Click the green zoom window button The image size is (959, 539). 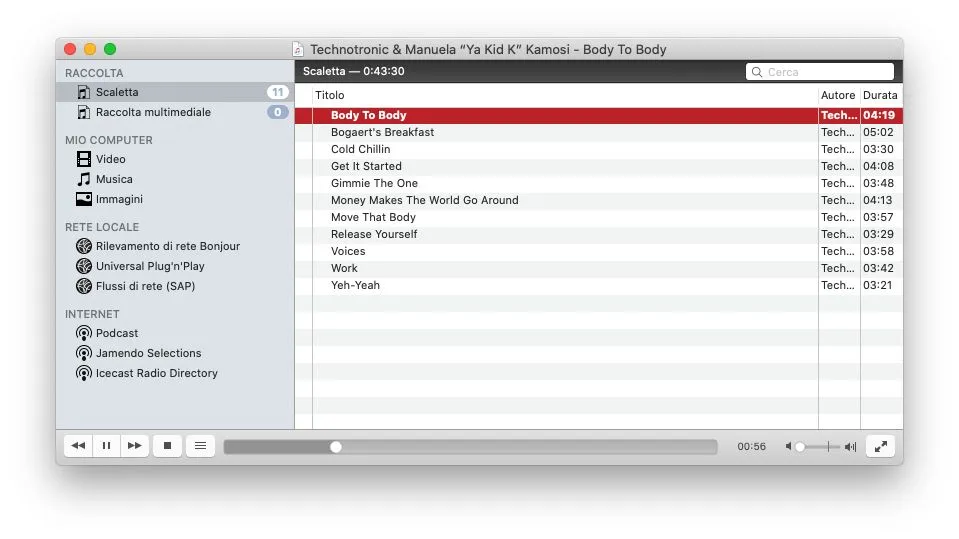(x=110, y=49)
